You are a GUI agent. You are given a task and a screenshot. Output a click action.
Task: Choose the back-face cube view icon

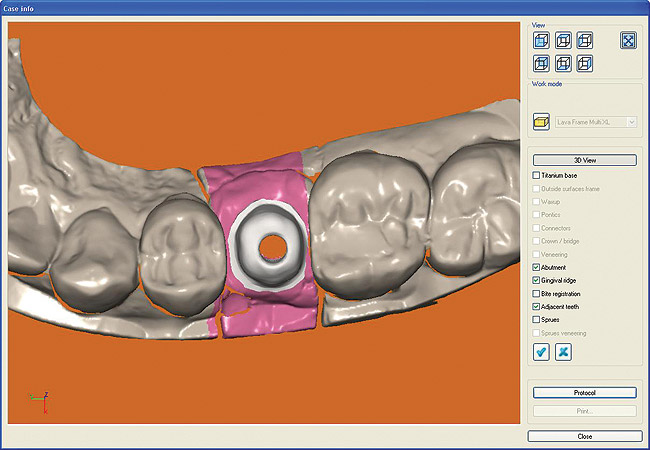(x=541, y=64)
